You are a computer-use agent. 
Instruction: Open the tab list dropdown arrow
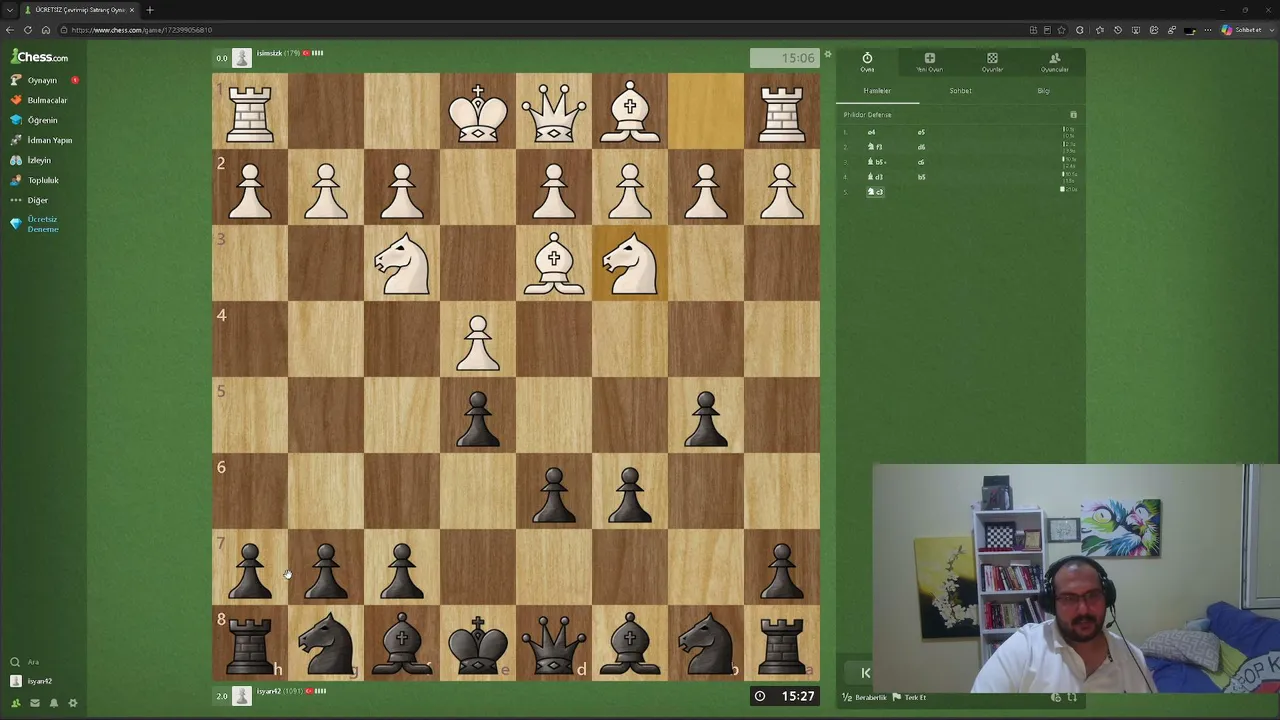pos(9,10)
